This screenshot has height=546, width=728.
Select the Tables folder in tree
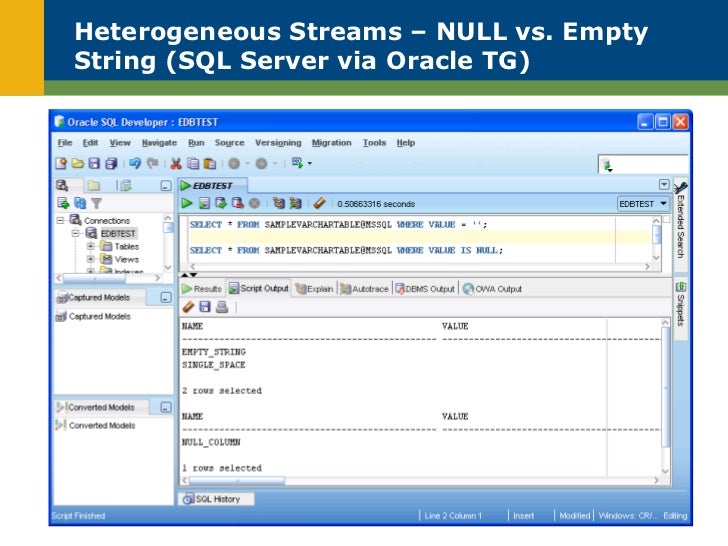coord(120,246)
